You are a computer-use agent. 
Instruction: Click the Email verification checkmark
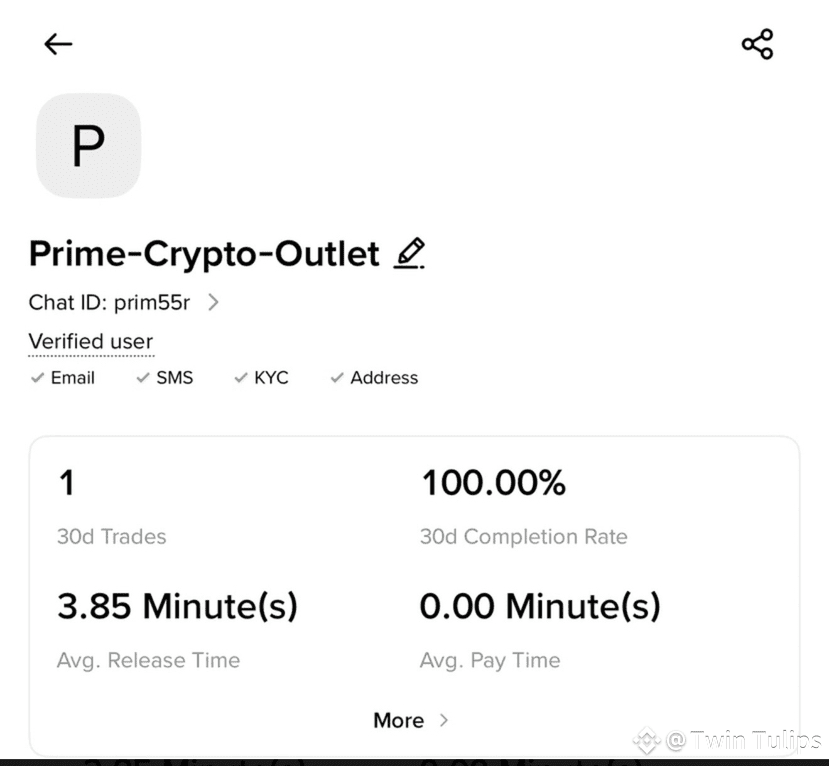coord(37,377)
